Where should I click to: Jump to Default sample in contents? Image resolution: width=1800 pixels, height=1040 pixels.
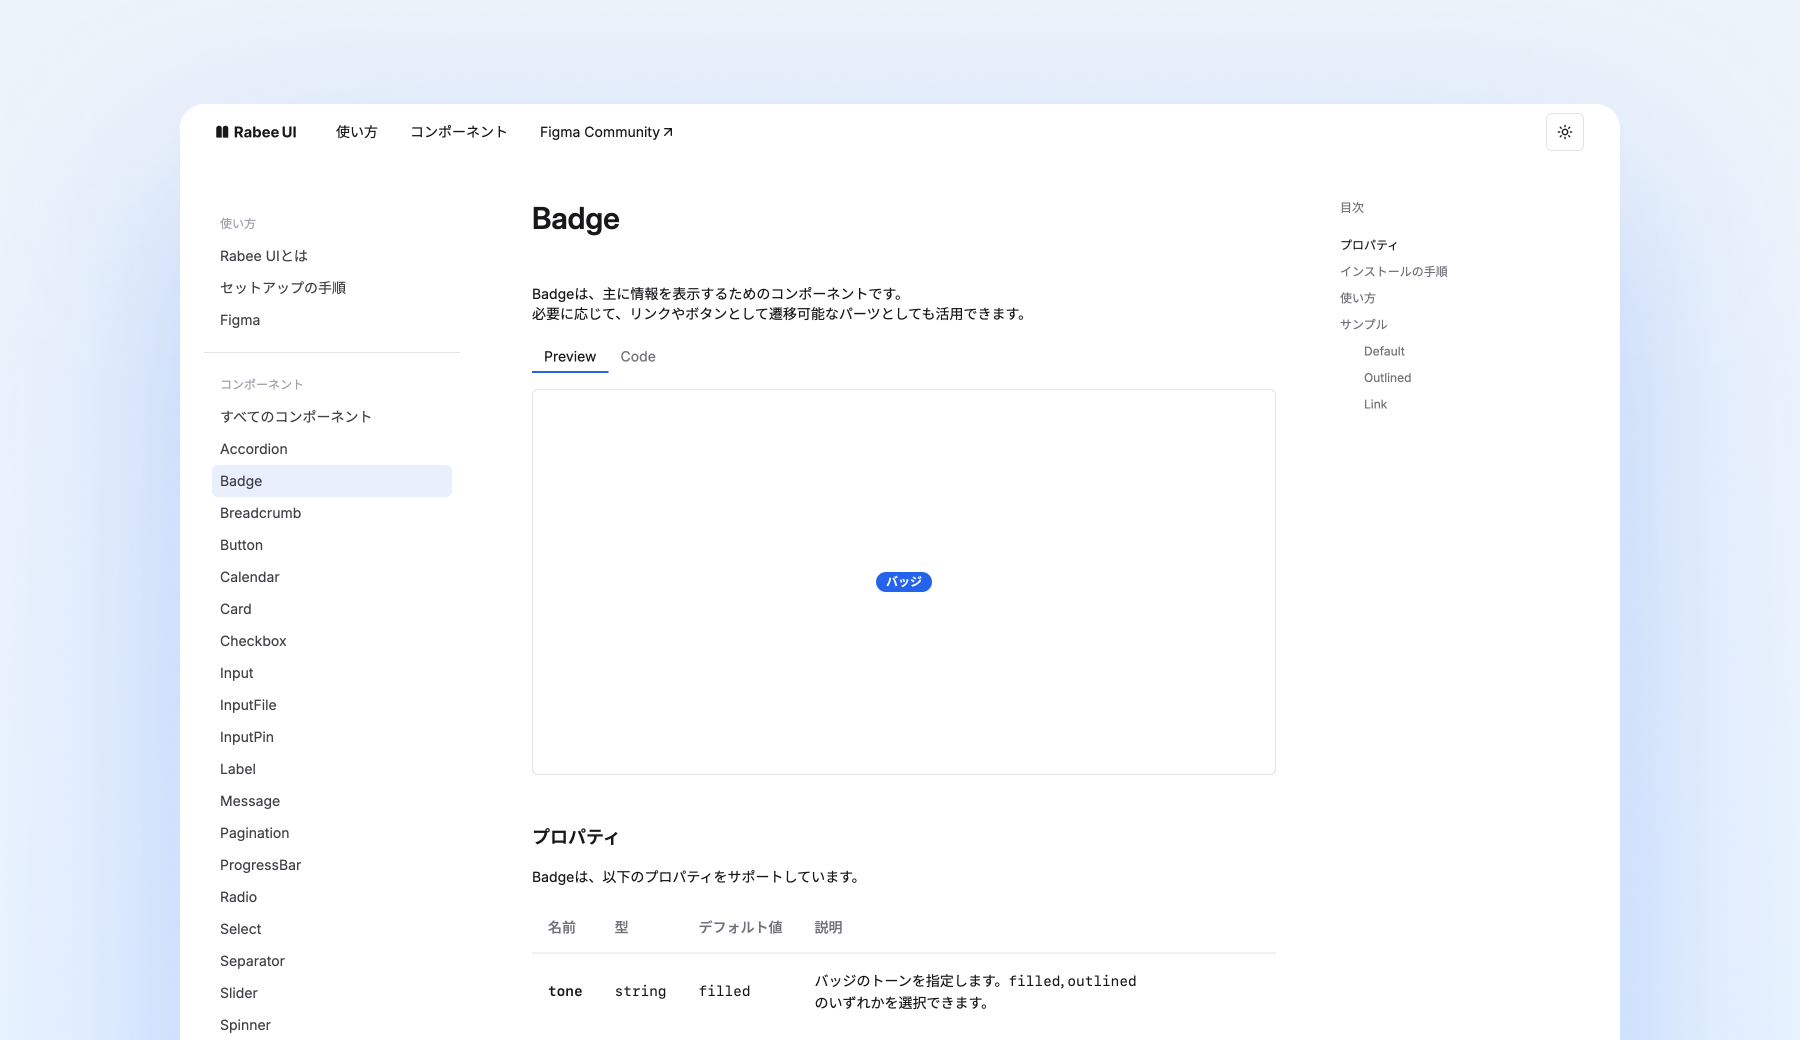point(1384,351)
